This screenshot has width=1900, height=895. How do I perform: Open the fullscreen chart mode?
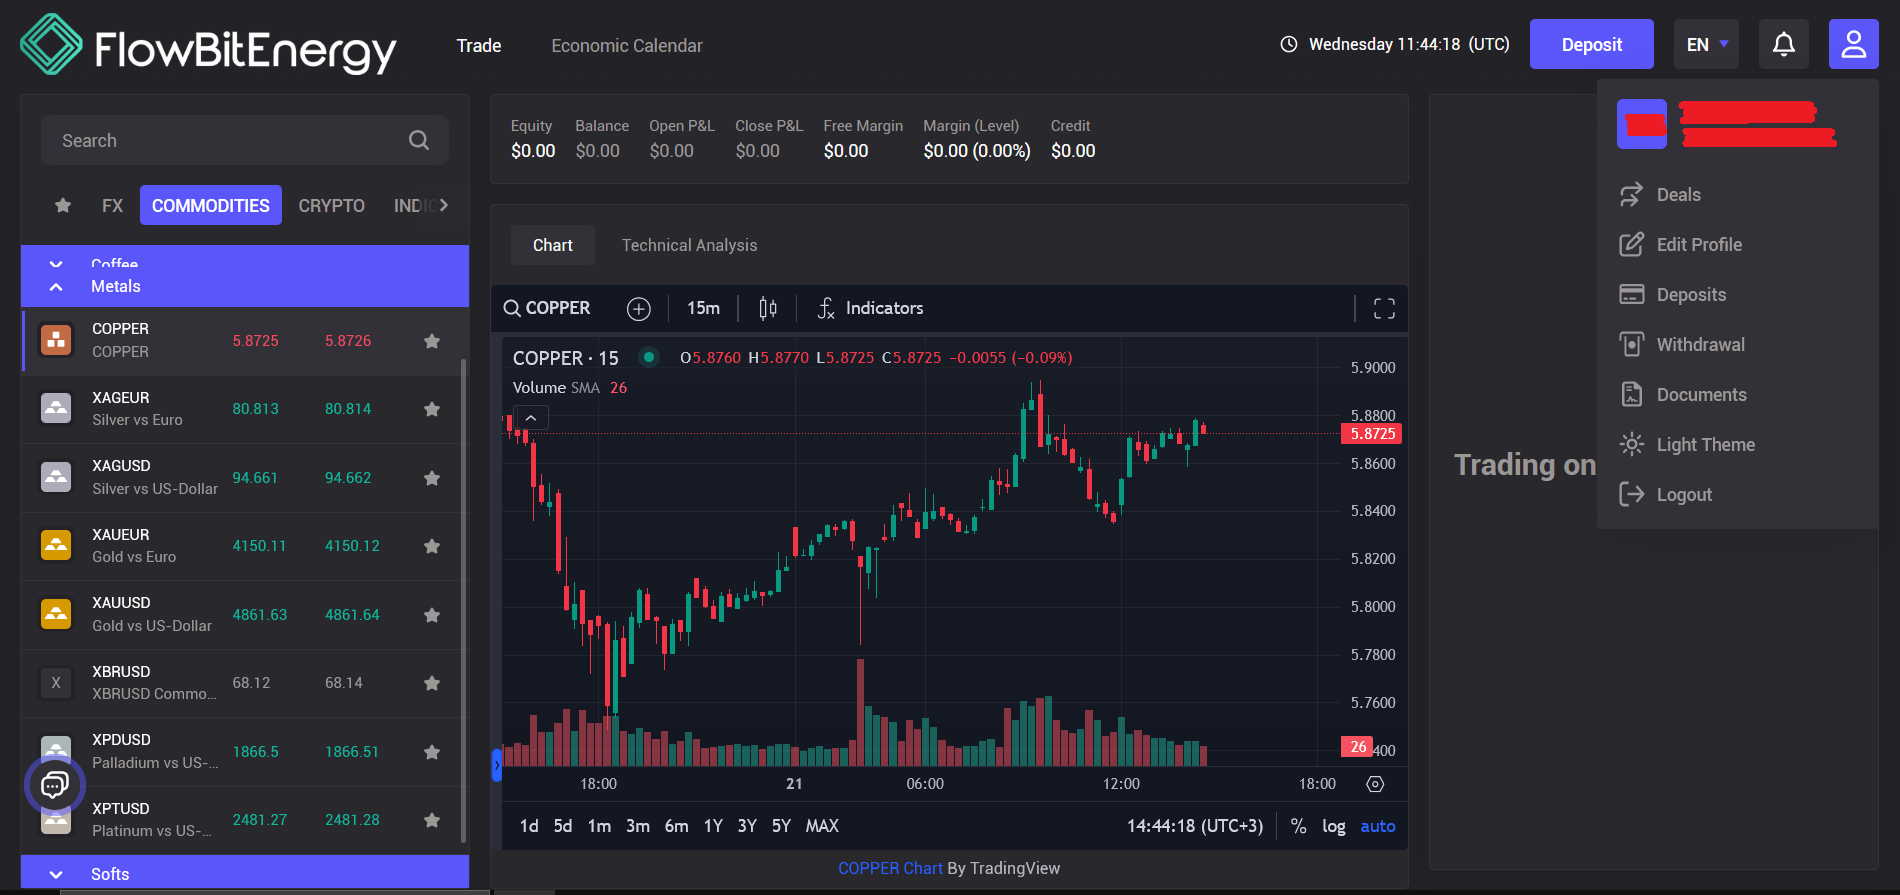click(1384, 308)
